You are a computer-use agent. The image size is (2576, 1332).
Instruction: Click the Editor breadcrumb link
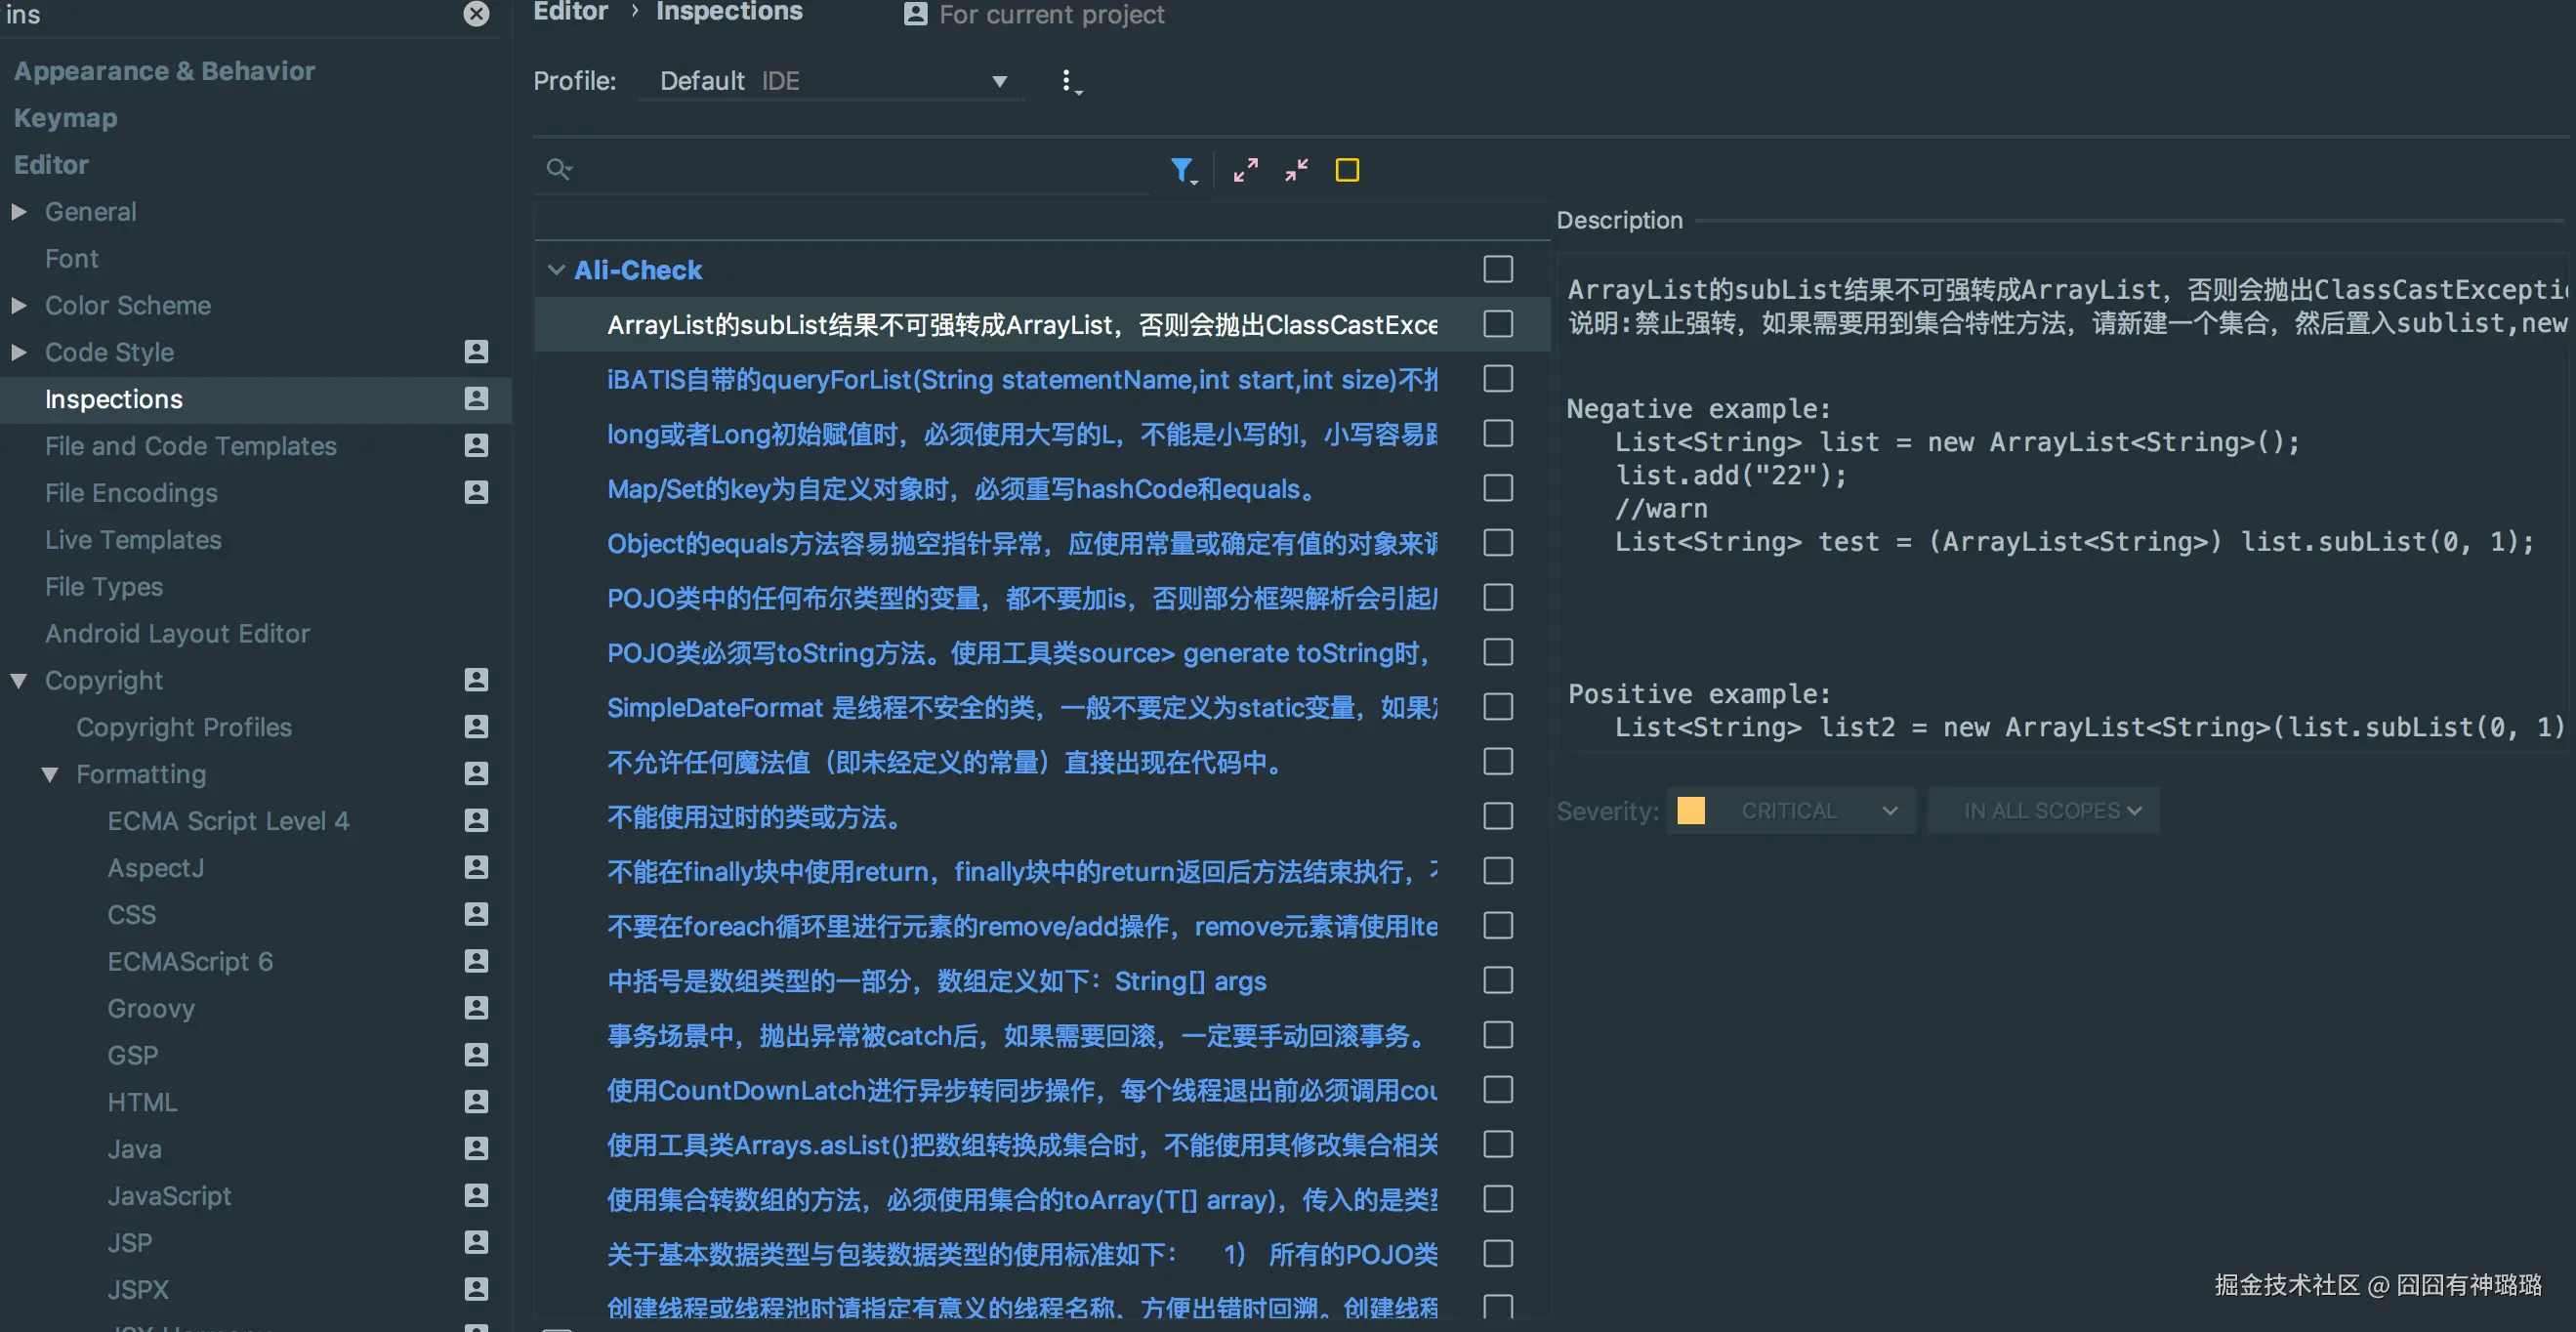(x=570, y=12)
